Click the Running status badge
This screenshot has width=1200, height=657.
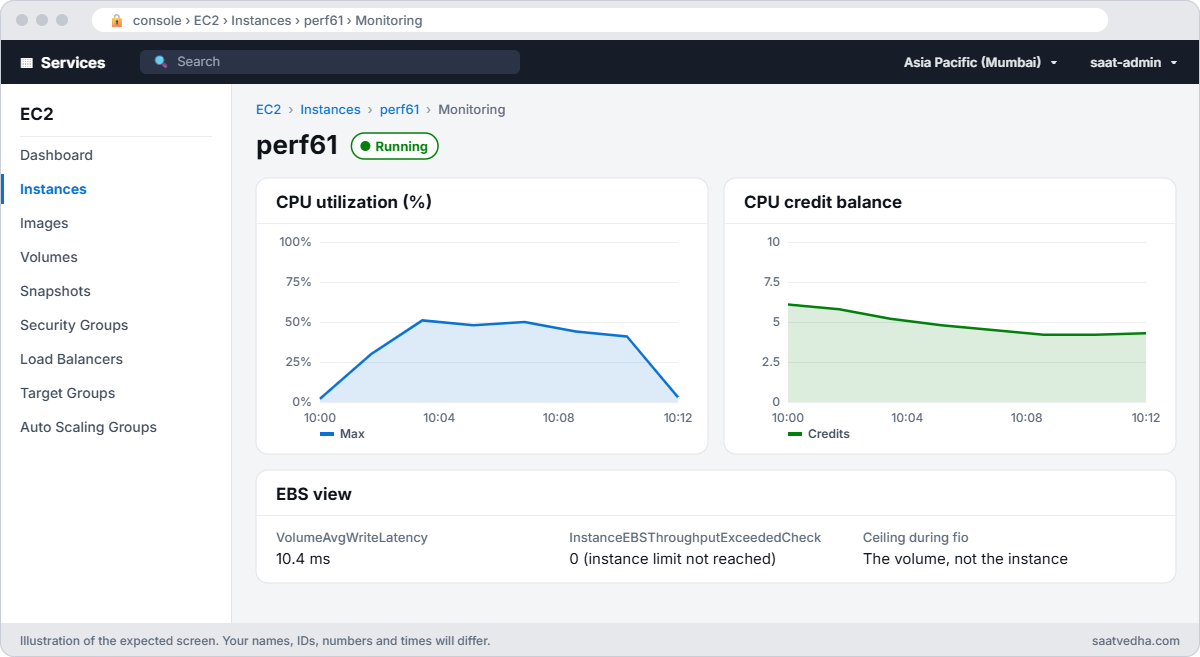coord(394,146)
